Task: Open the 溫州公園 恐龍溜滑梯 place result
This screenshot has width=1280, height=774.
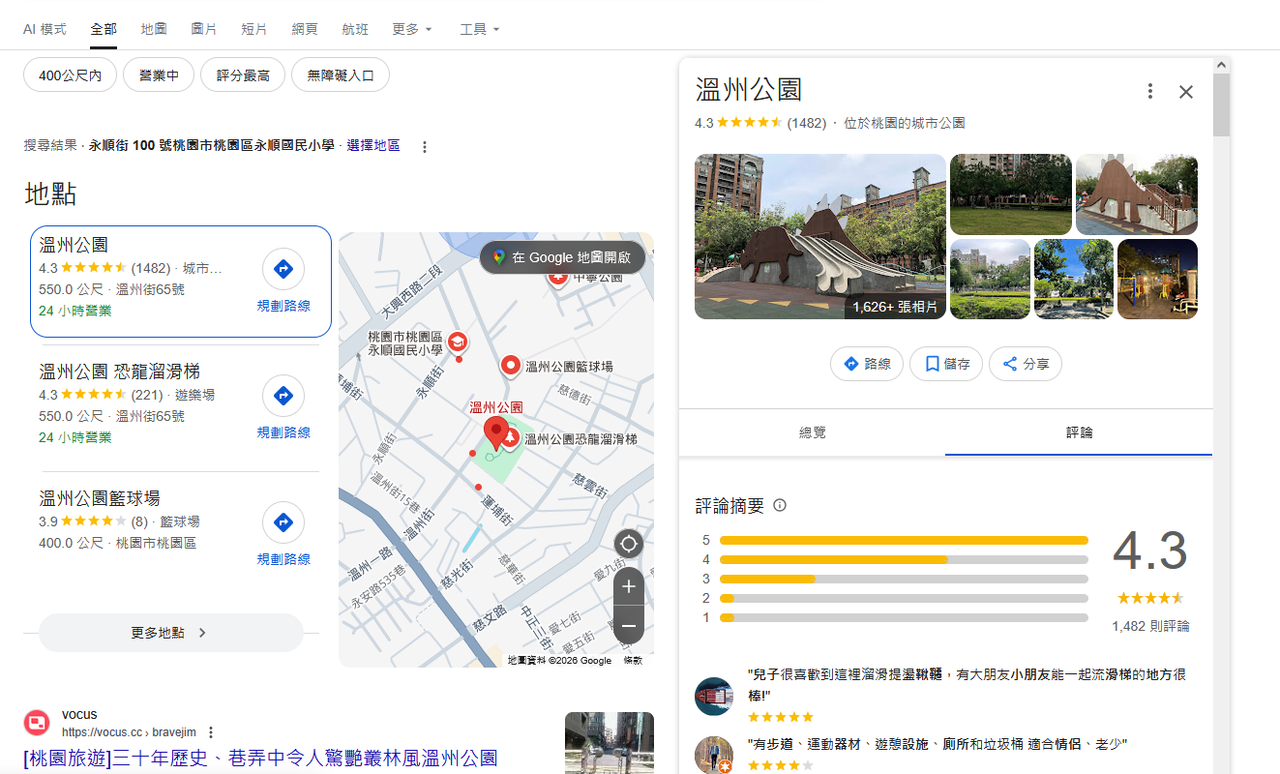Action: pyautogui.click(x=120, y=372)
